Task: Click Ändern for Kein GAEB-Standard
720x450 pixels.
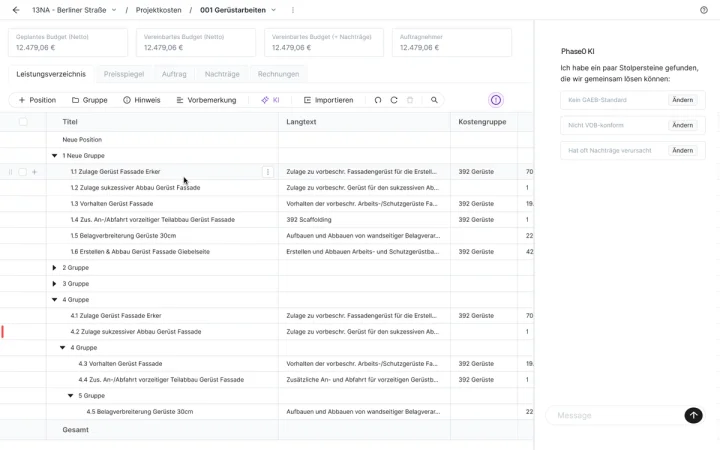Action: point(682,100)
